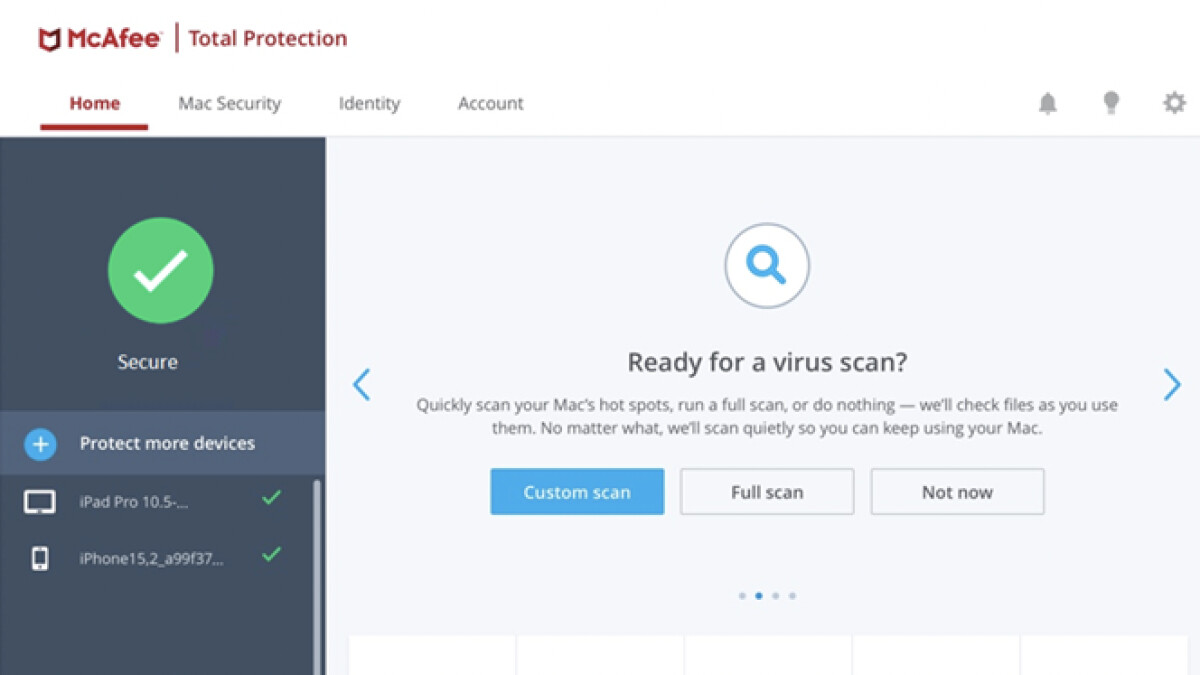
Task: Select the second carousel page dot
Action: 759,596
